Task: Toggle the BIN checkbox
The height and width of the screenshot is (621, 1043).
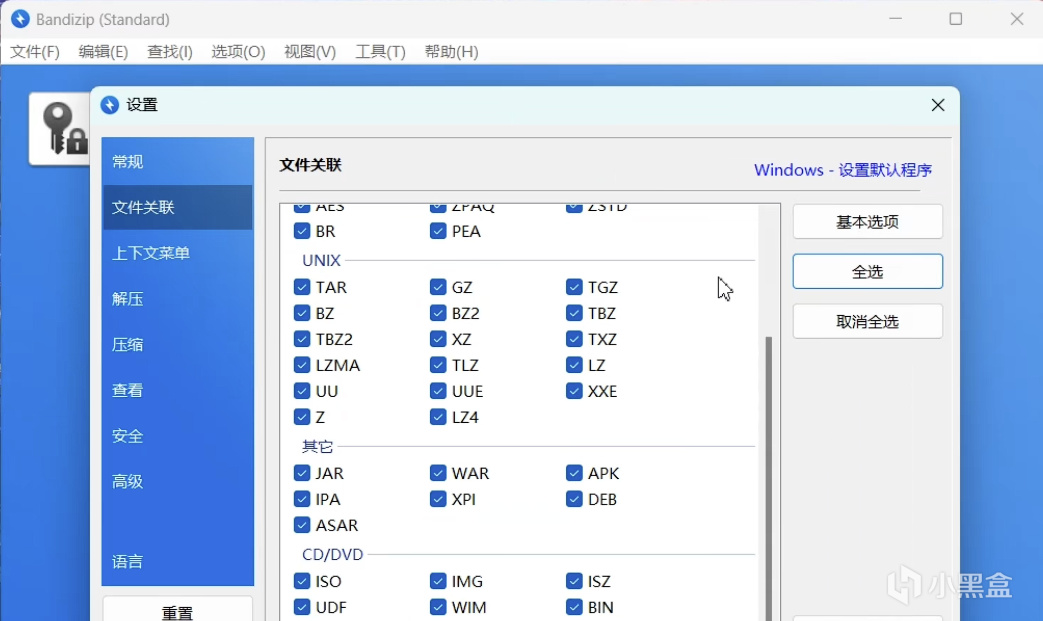Action: pyautogui.click(x=574, y=607)
